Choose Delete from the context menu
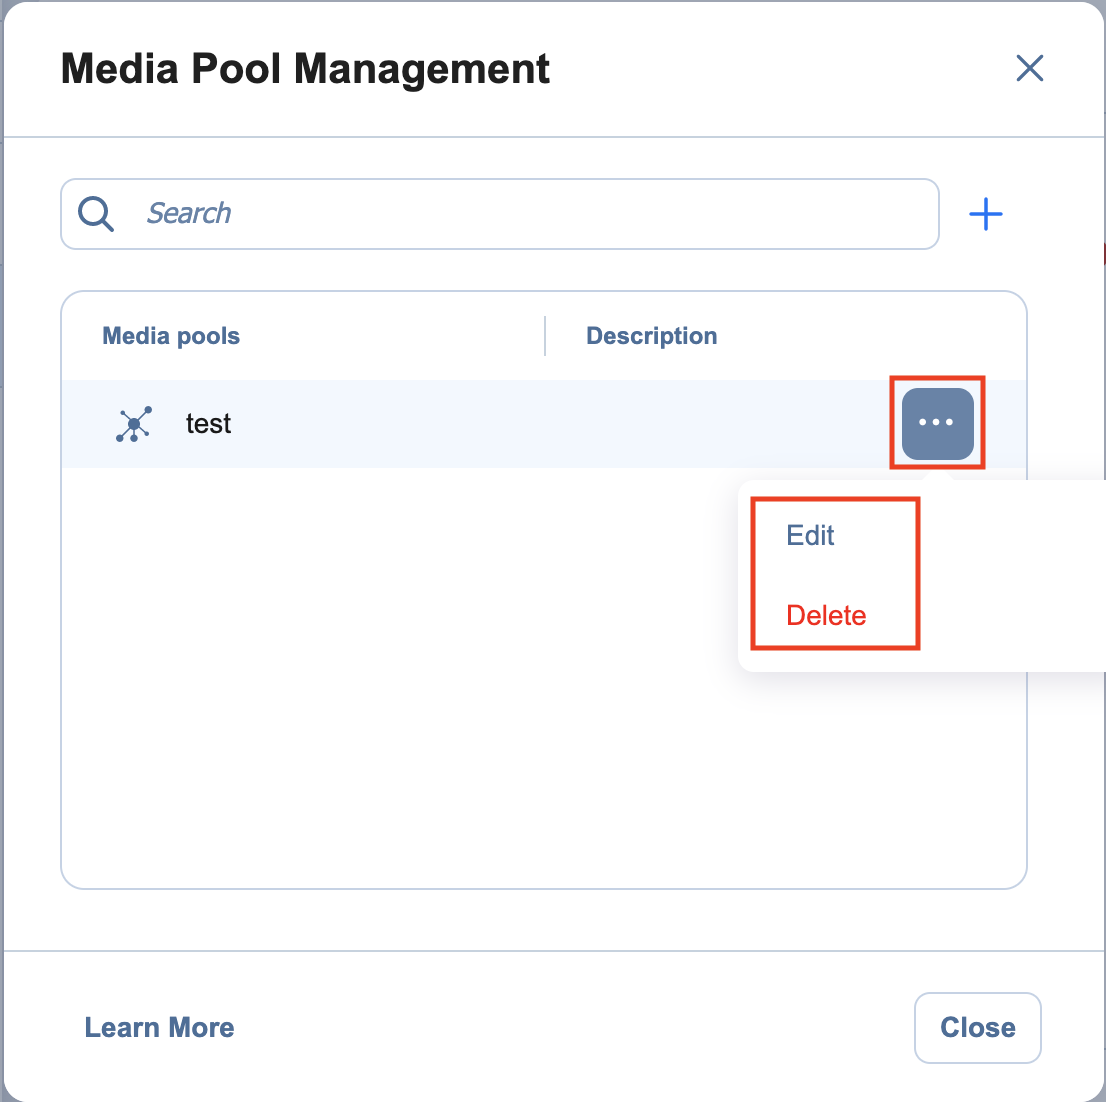The height and width of the screenshot is (1102, 1106). [x=826, y=616]
